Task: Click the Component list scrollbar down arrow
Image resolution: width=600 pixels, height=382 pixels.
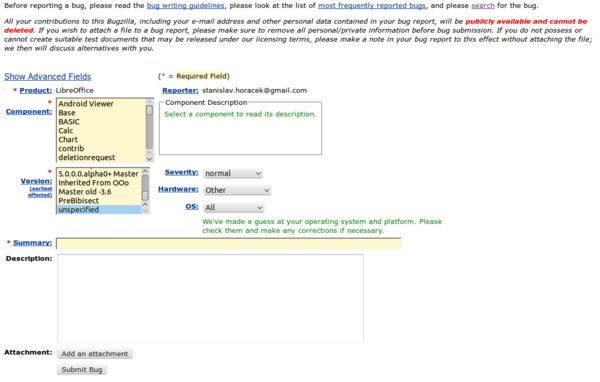Action: click(149, 158)
